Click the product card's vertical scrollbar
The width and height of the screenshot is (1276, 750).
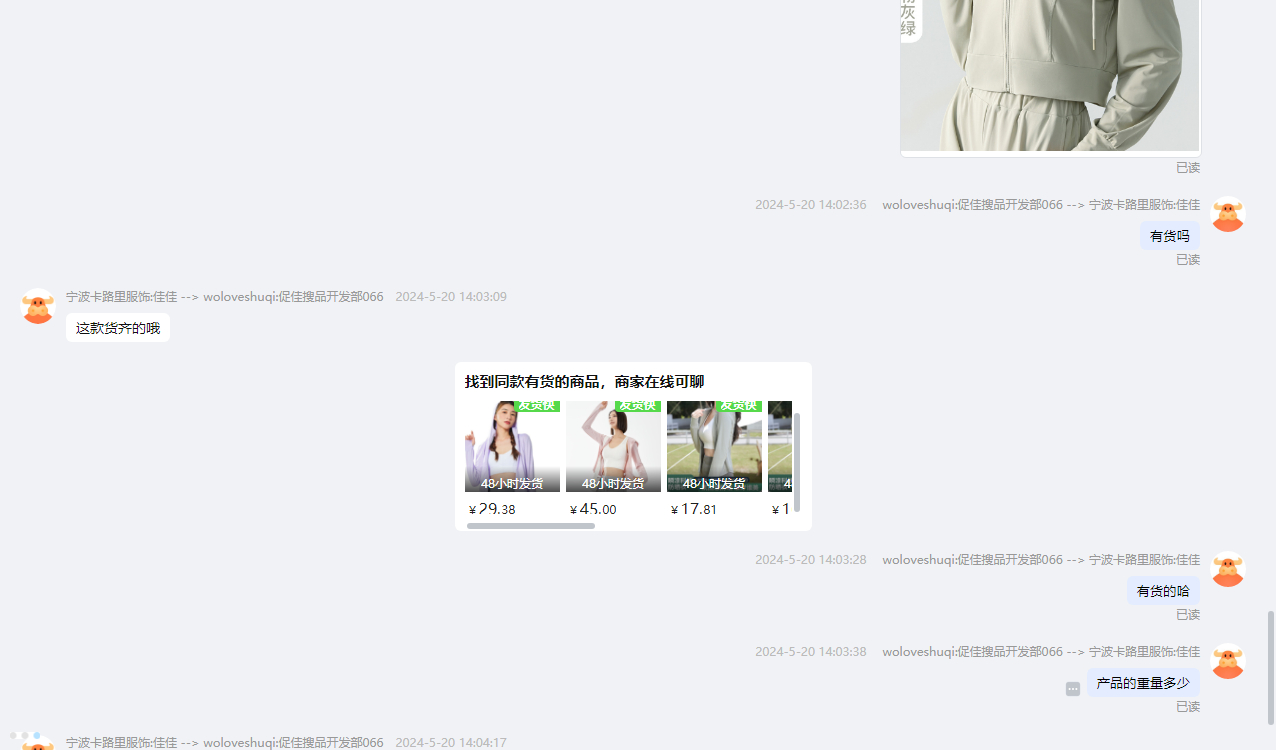coord(797,462)
